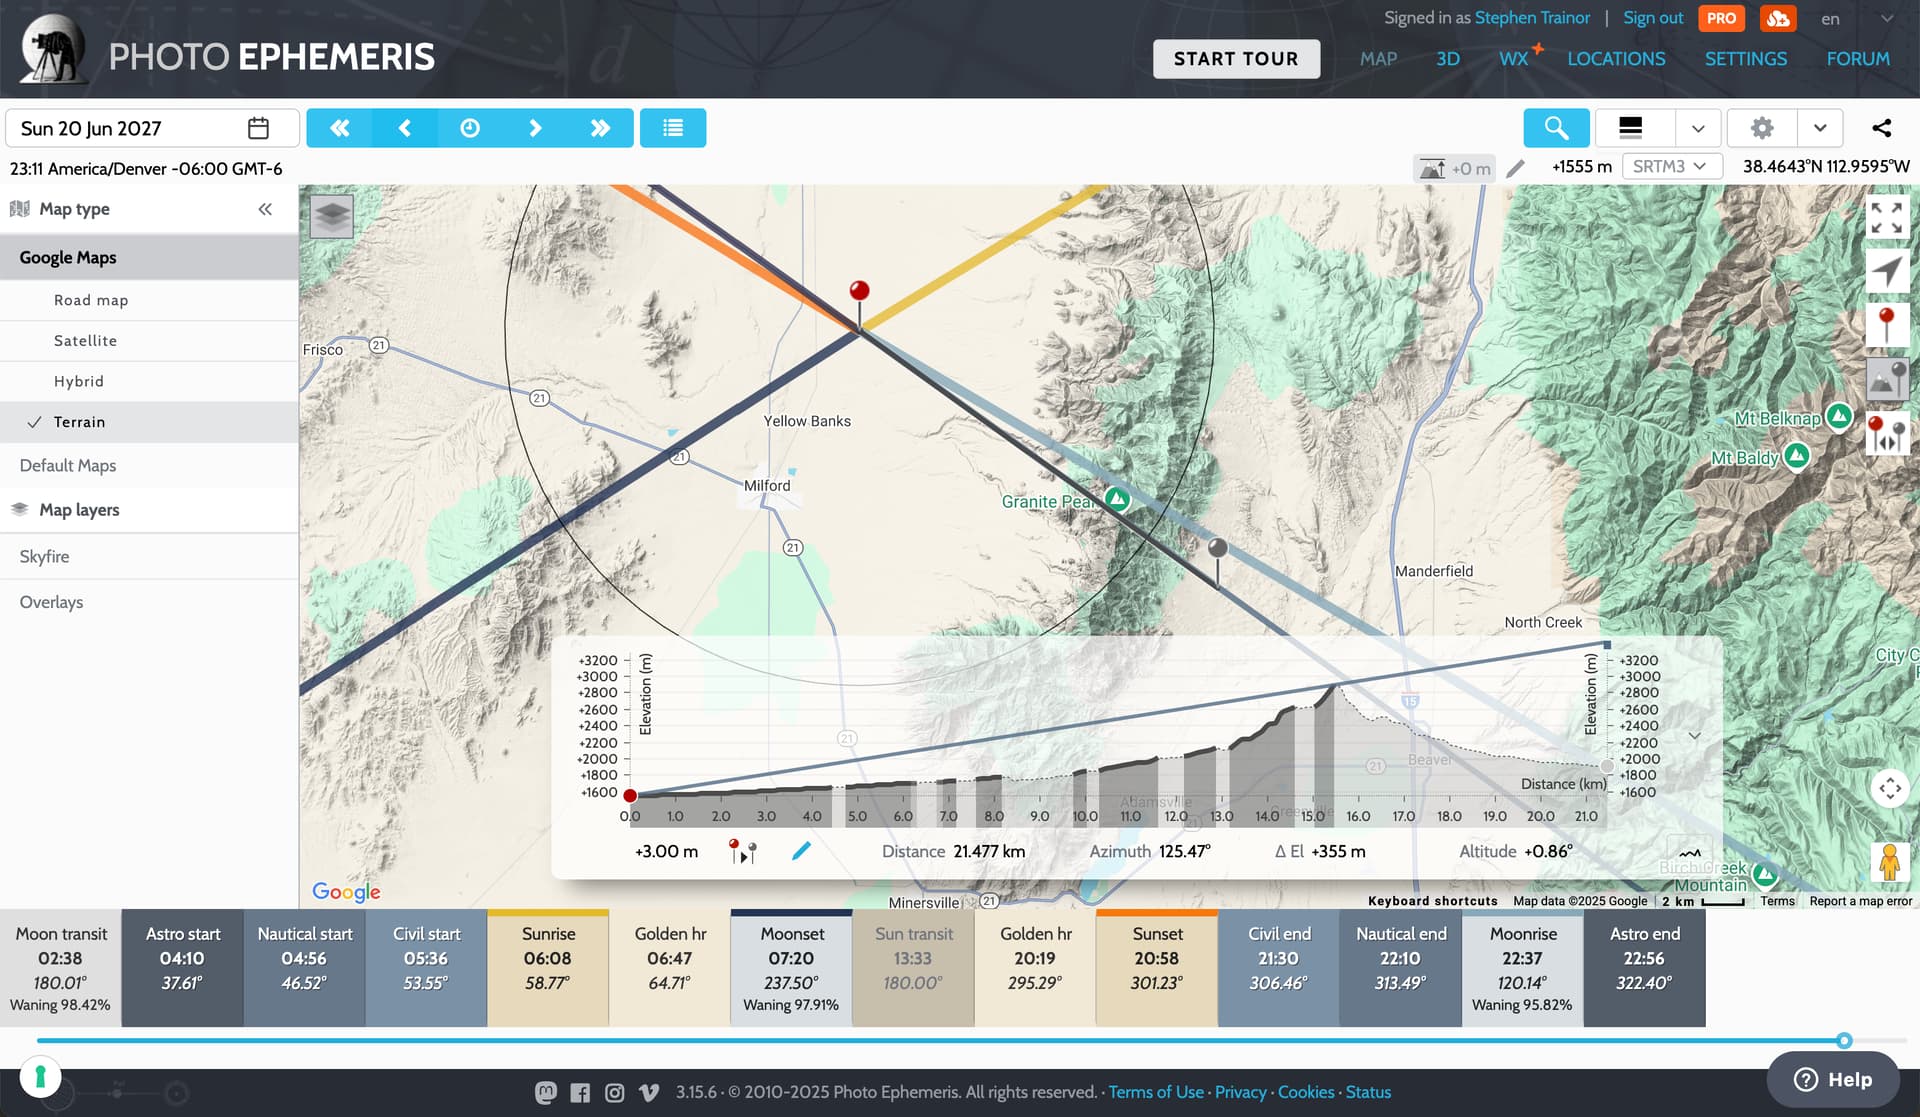Open the language en dropdown

tap(1857, 19)
